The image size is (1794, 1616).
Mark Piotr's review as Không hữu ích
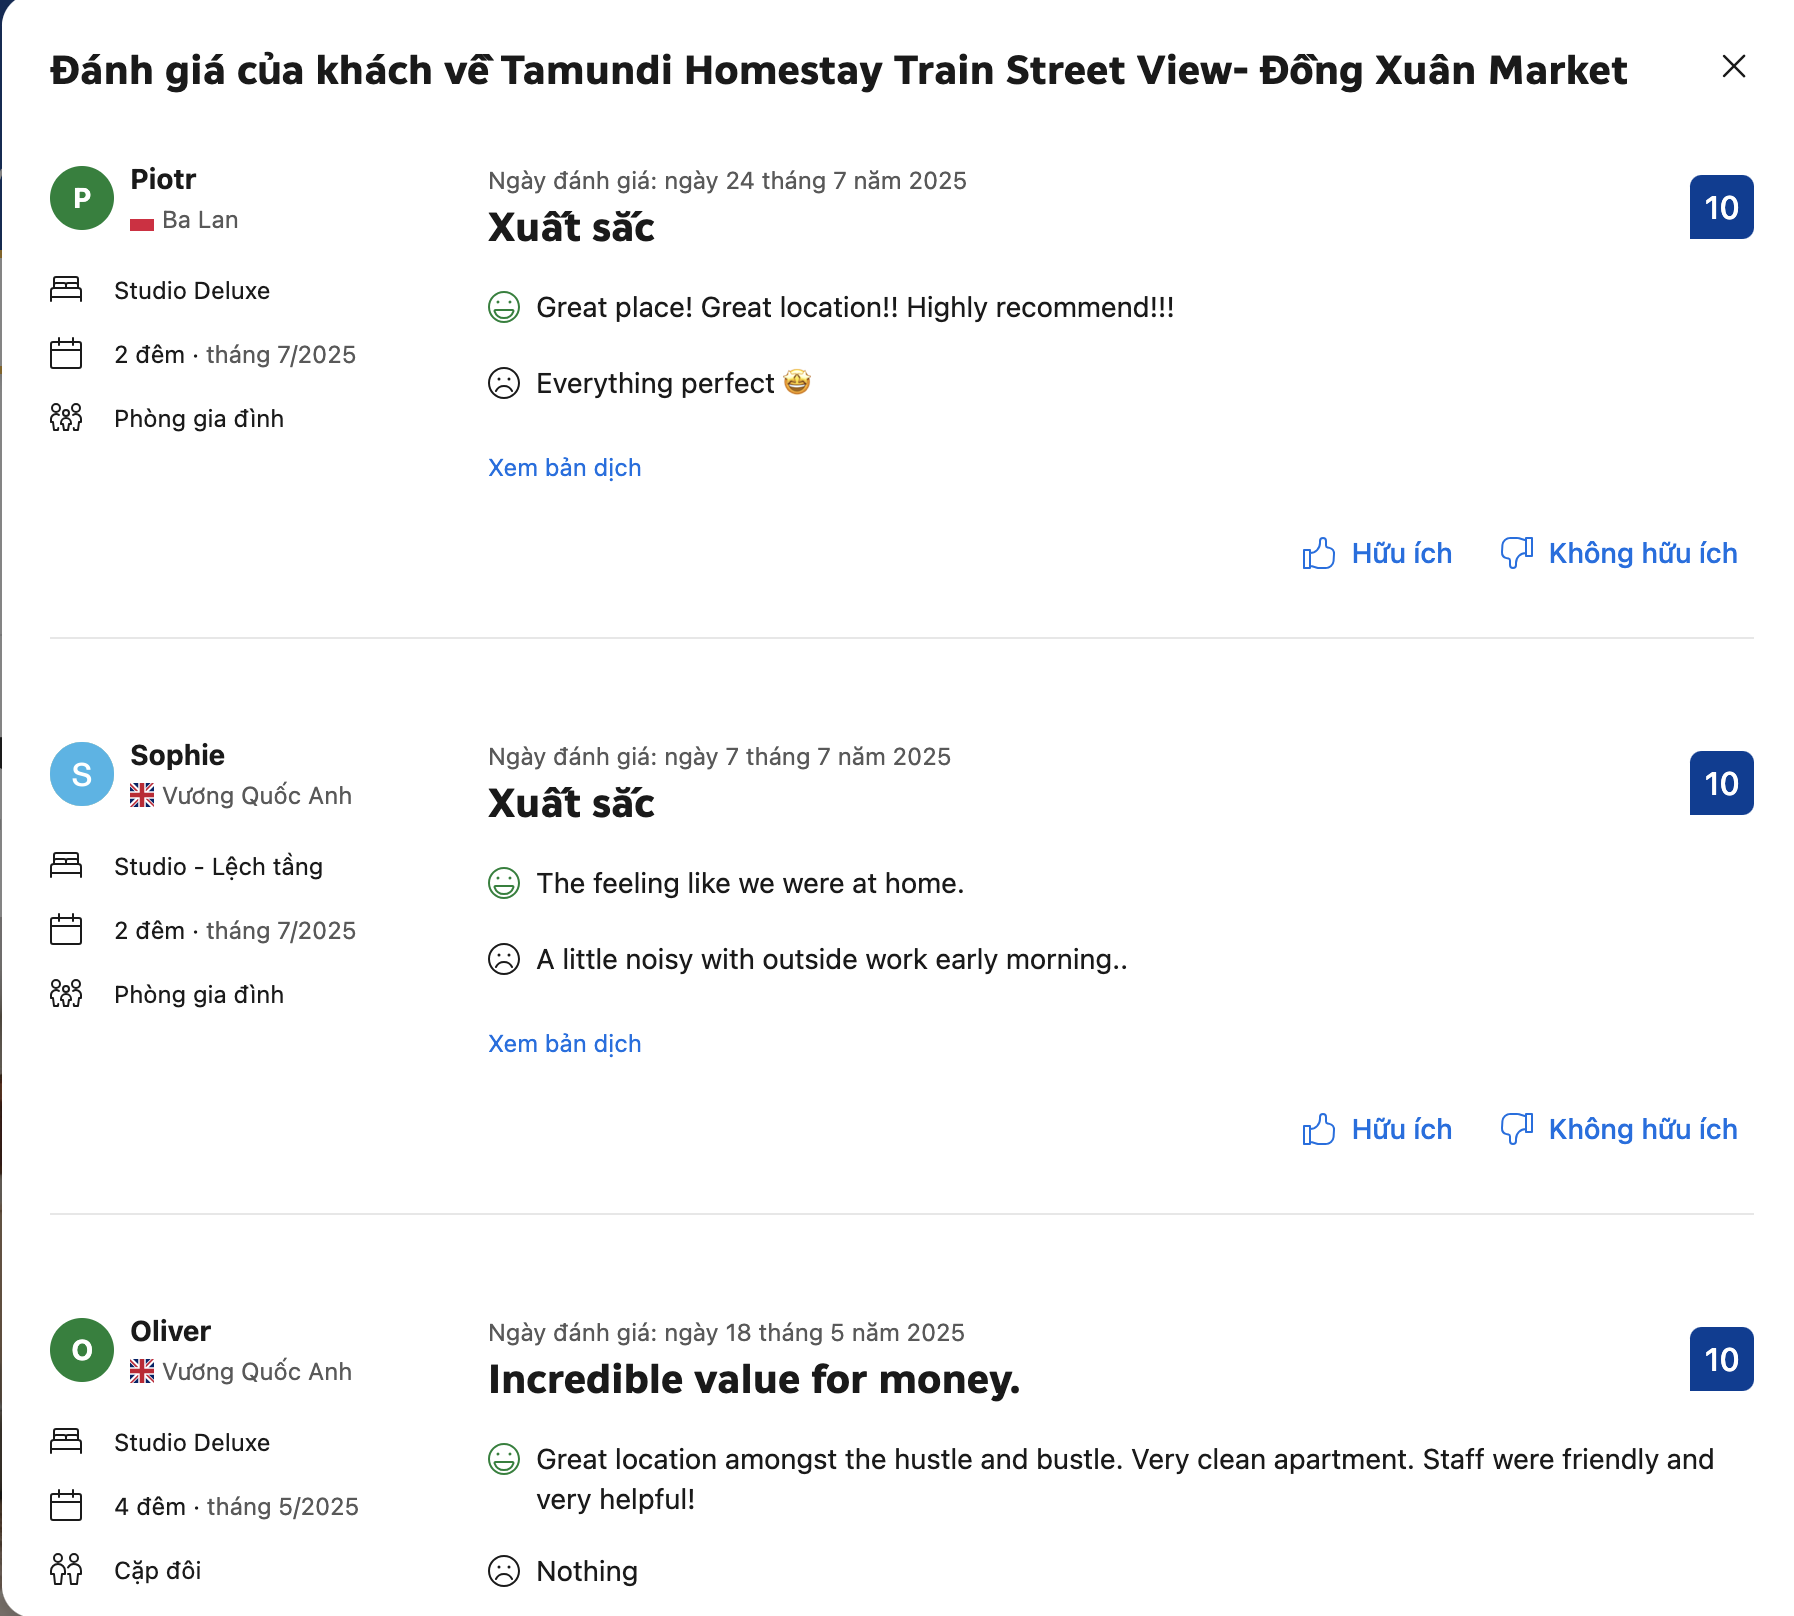(1619, 553)
